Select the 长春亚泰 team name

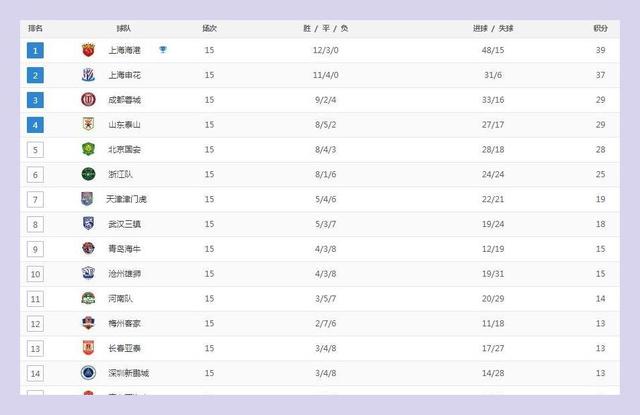[x=124, y=348]
